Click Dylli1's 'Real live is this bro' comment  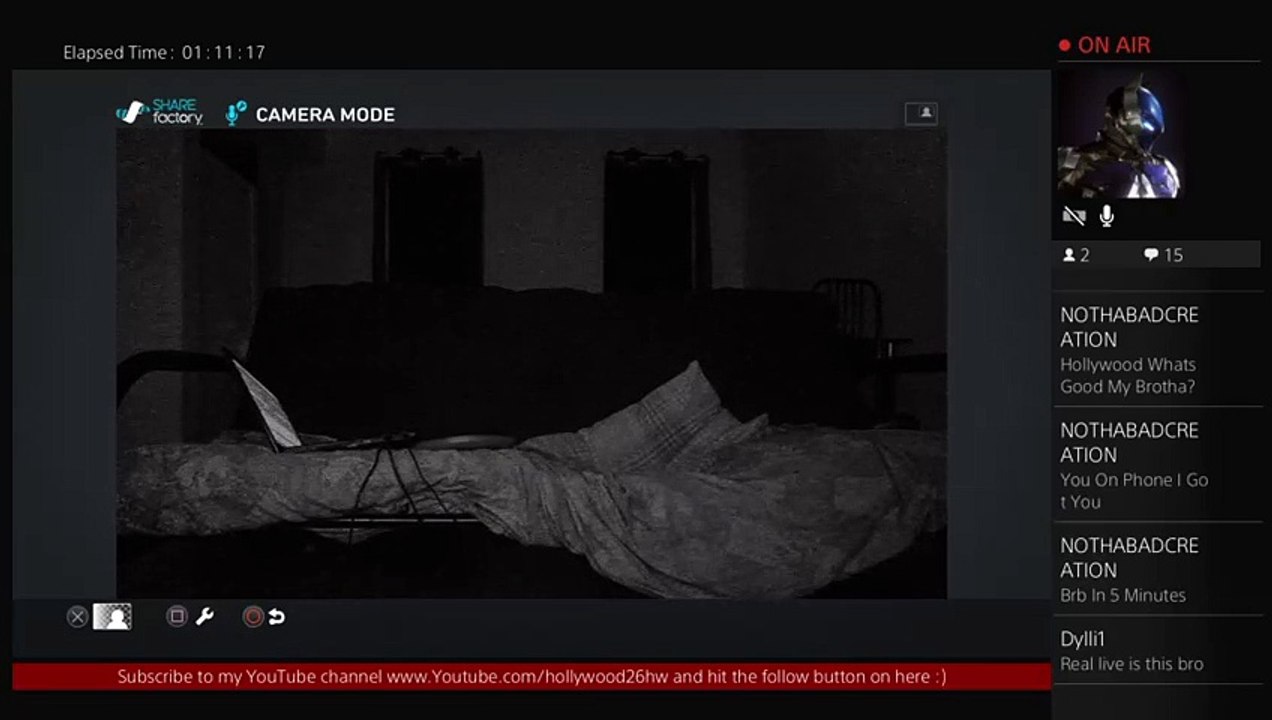click(1132, 664)
